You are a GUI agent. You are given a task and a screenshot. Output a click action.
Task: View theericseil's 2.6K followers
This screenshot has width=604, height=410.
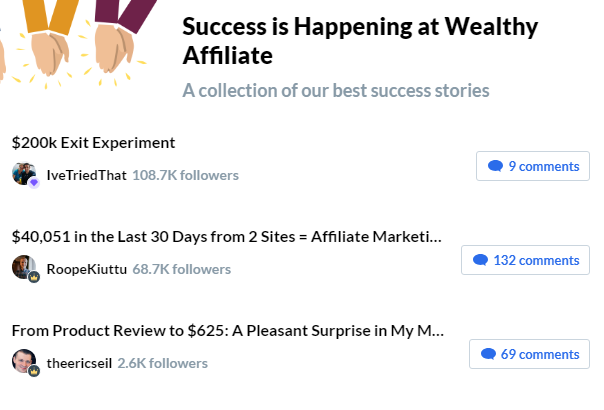click(x=162, y=363)
